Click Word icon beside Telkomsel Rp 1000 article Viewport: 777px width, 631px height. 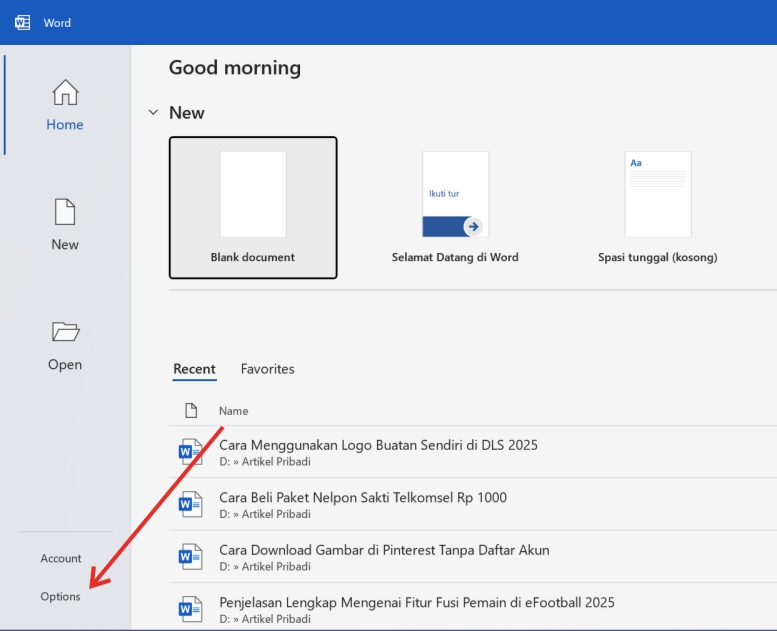pos(191,504)
